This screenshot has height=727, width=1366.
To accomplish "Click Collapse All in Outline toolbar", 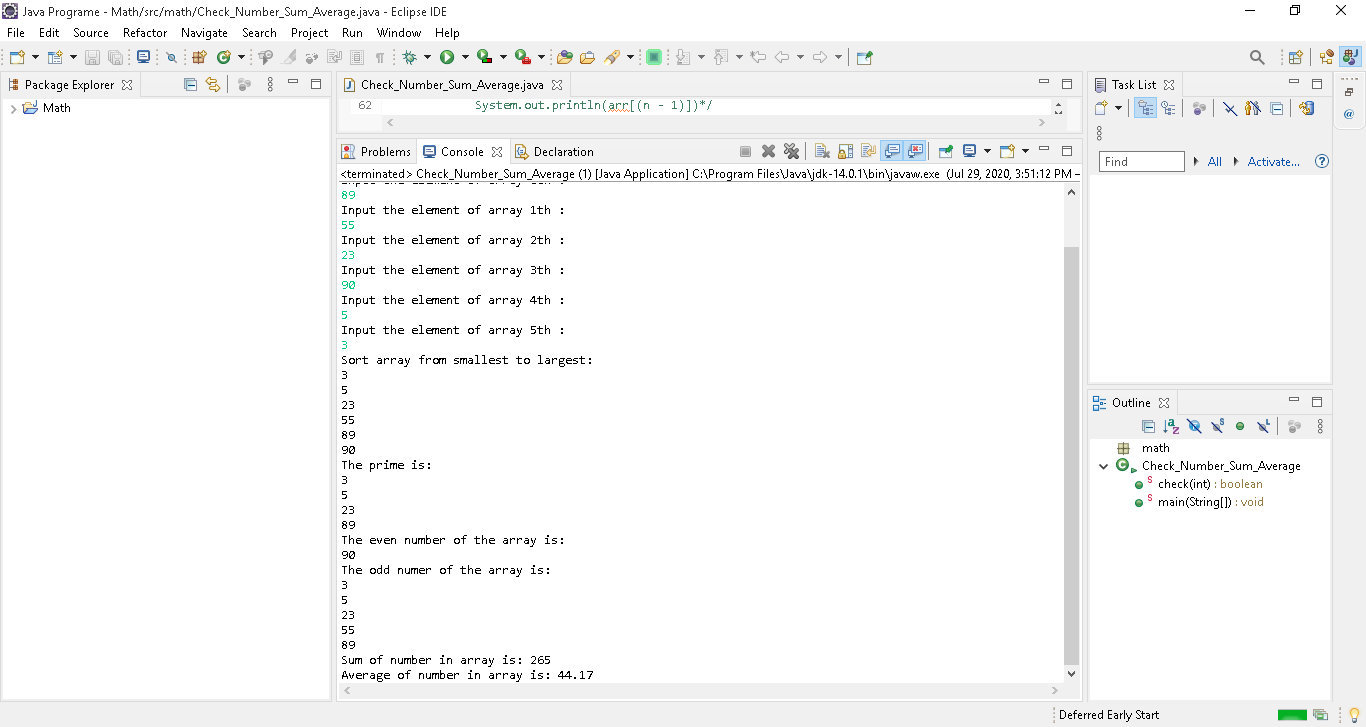I will point(1148,426).
